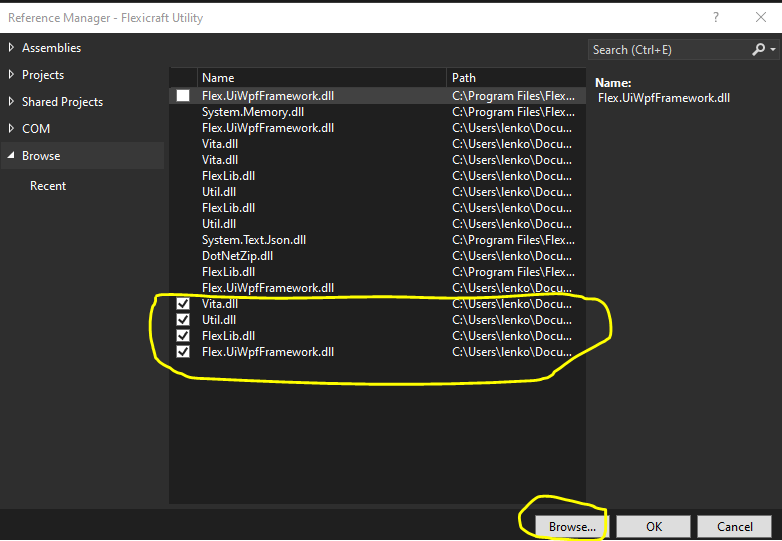Close the Reference Manager dialog
The width and height of the screenshot is (782, 541).
coord(761,17)
